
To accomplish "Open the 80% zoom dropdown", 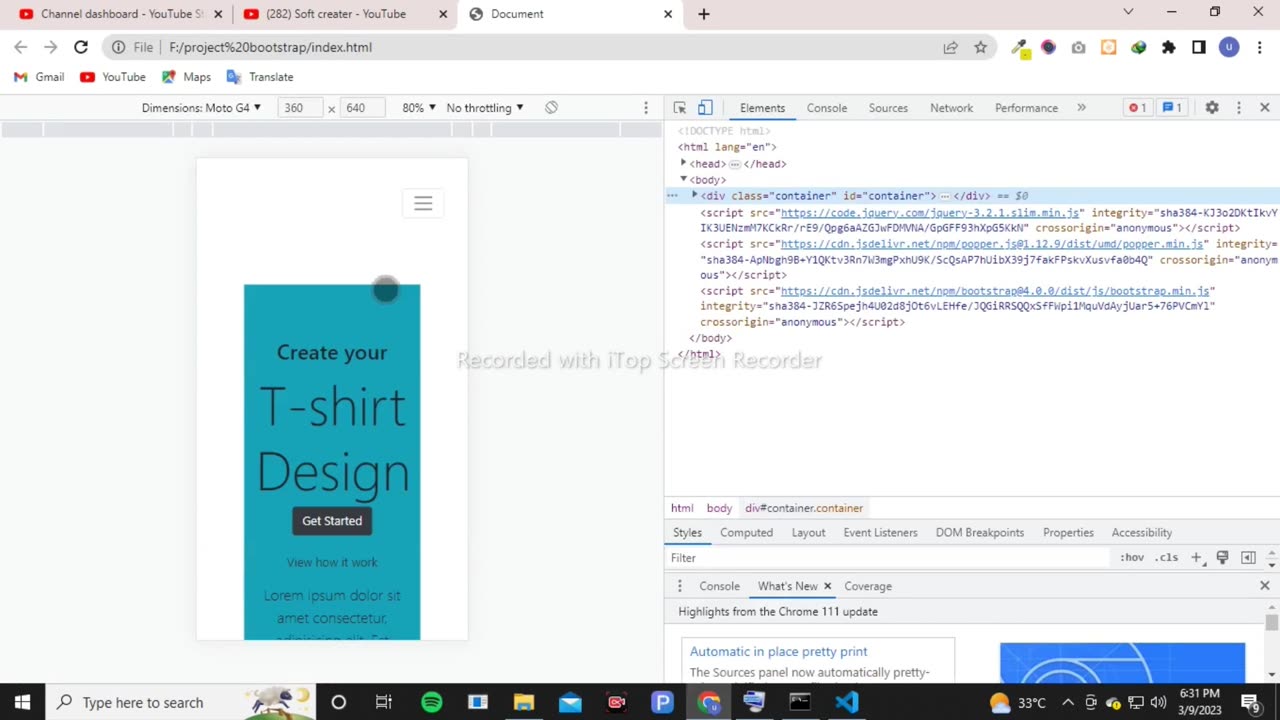I will pyautogui.click(x=418, y=108).
